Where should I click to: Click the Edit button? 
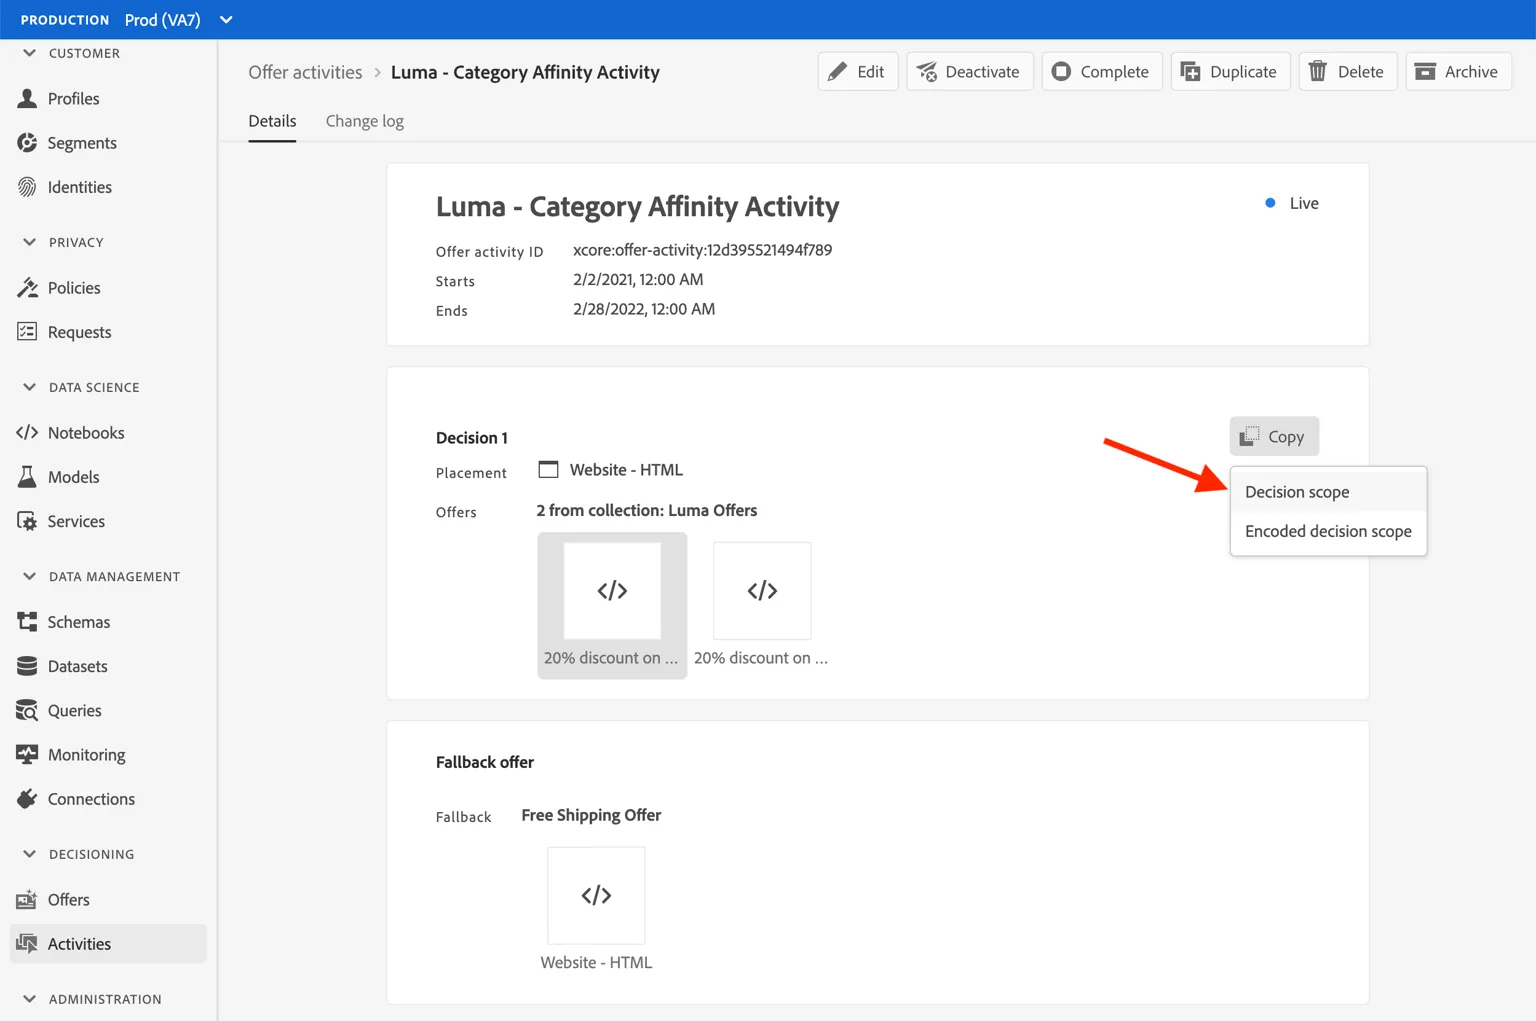[858, 72]
